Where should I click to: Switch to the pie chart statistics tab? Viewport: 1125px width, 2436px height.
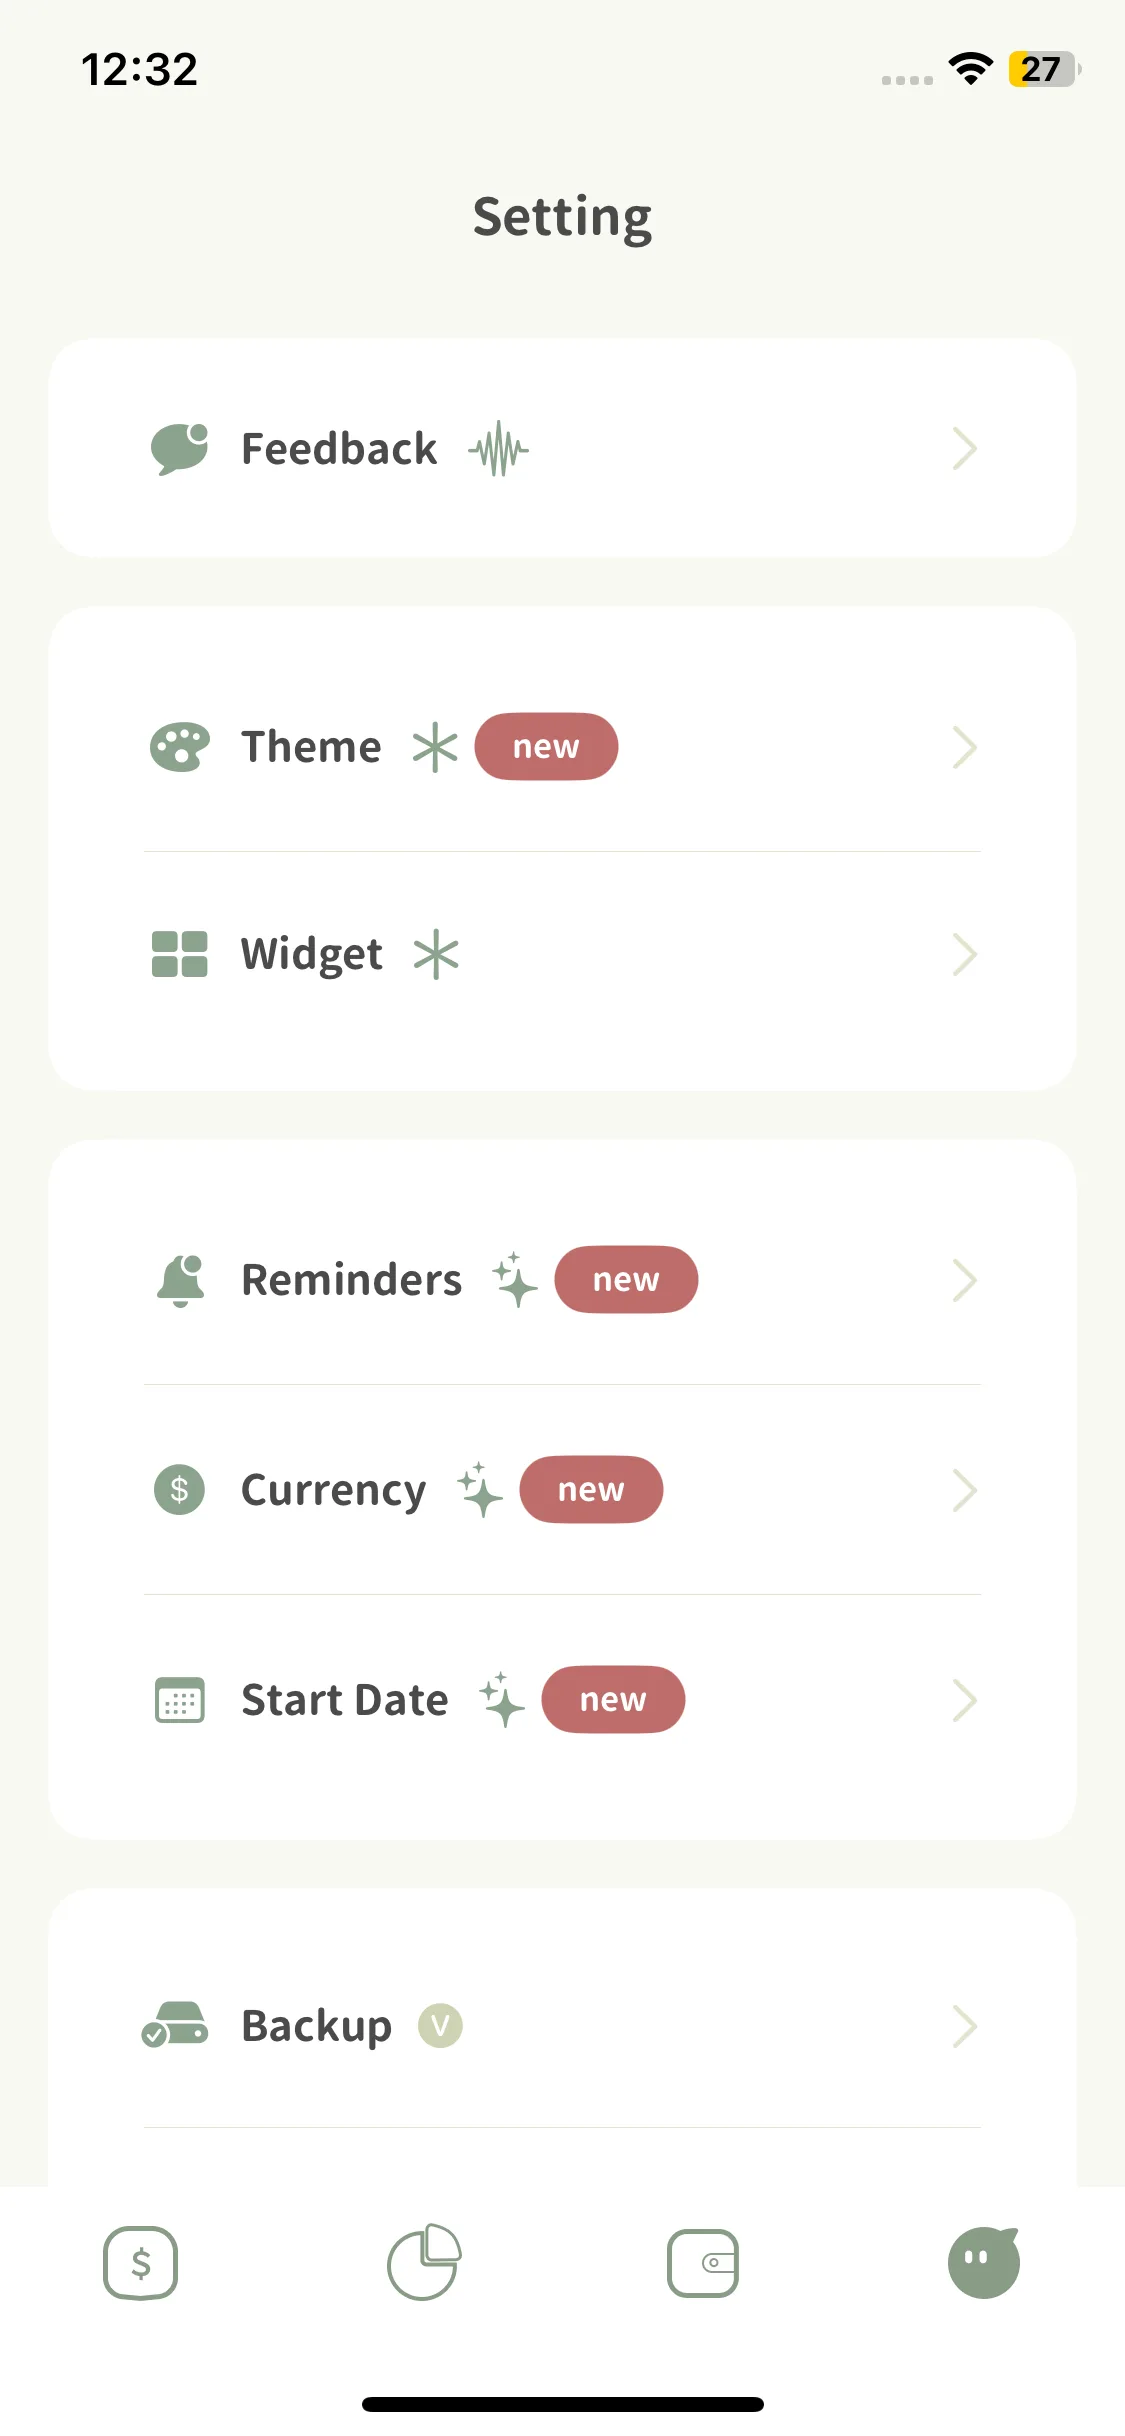(x=423, y=2262)
